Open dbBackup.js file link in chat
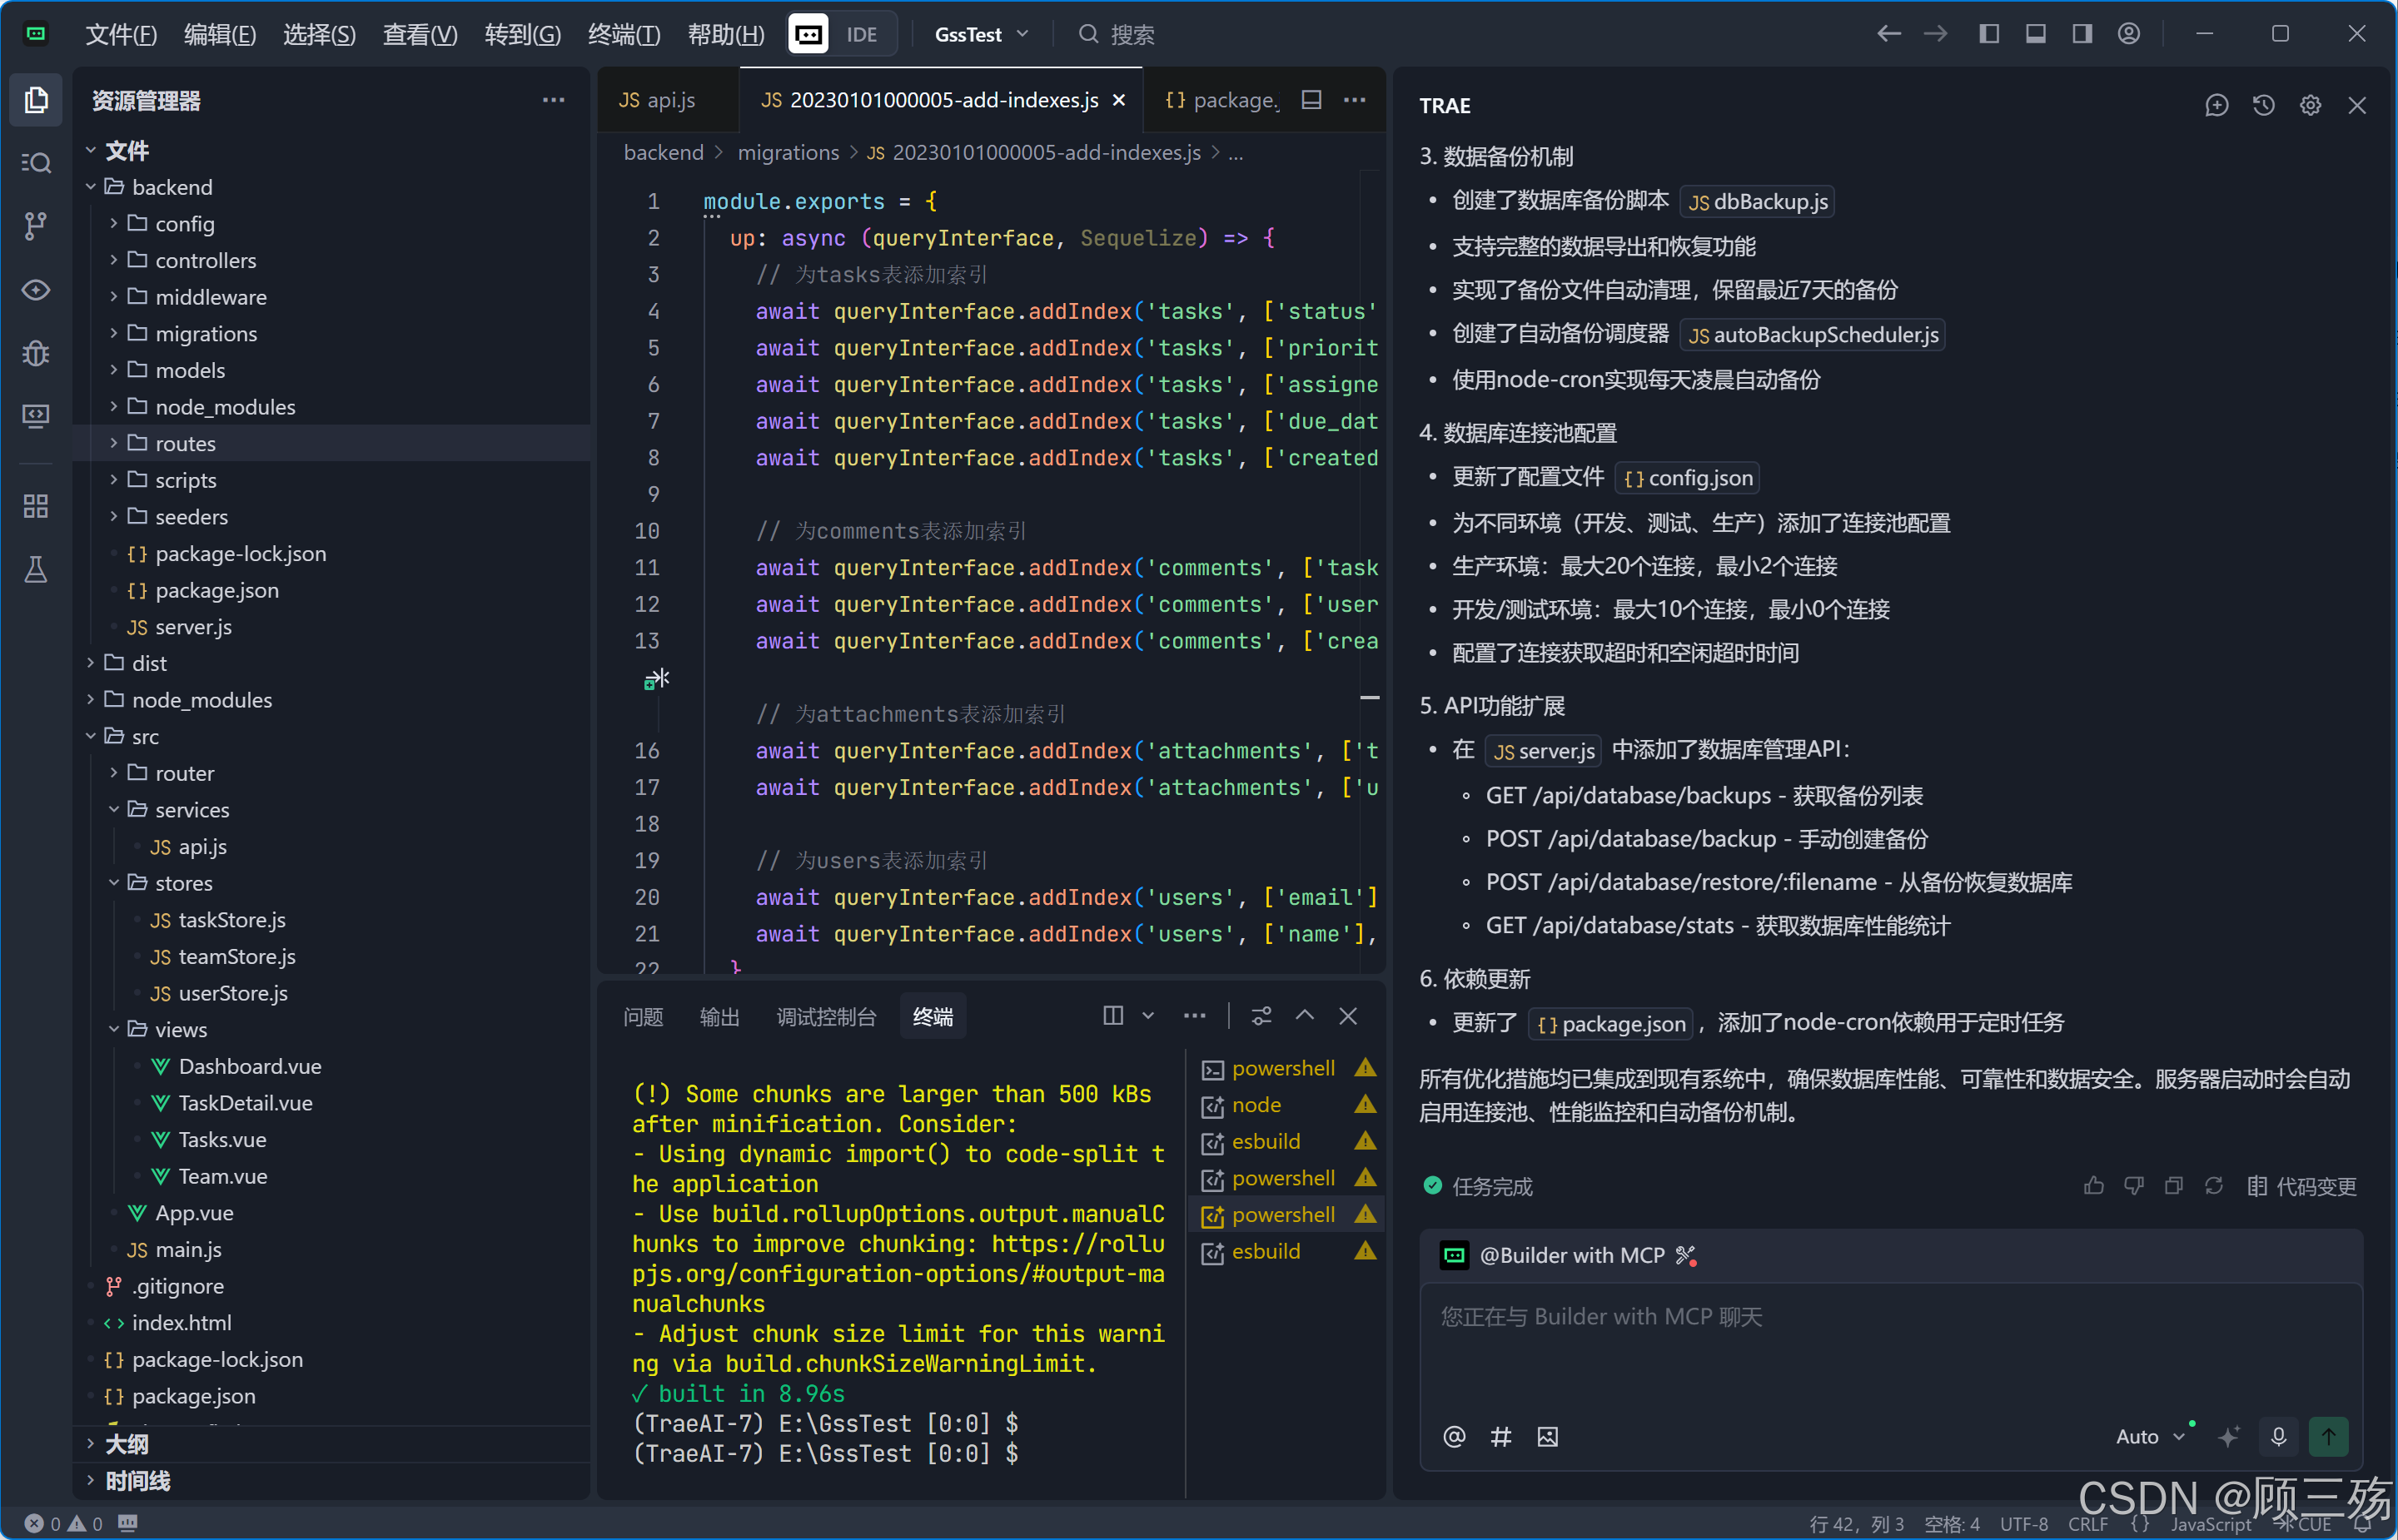 pos(1757,201)
